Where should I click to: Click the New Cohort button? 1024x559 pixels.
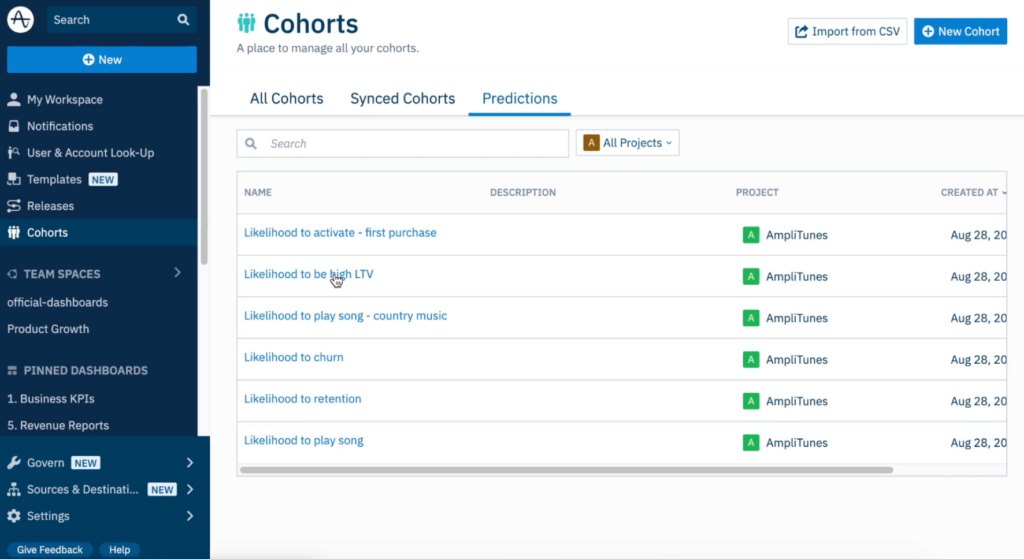[x=960, y=31]
